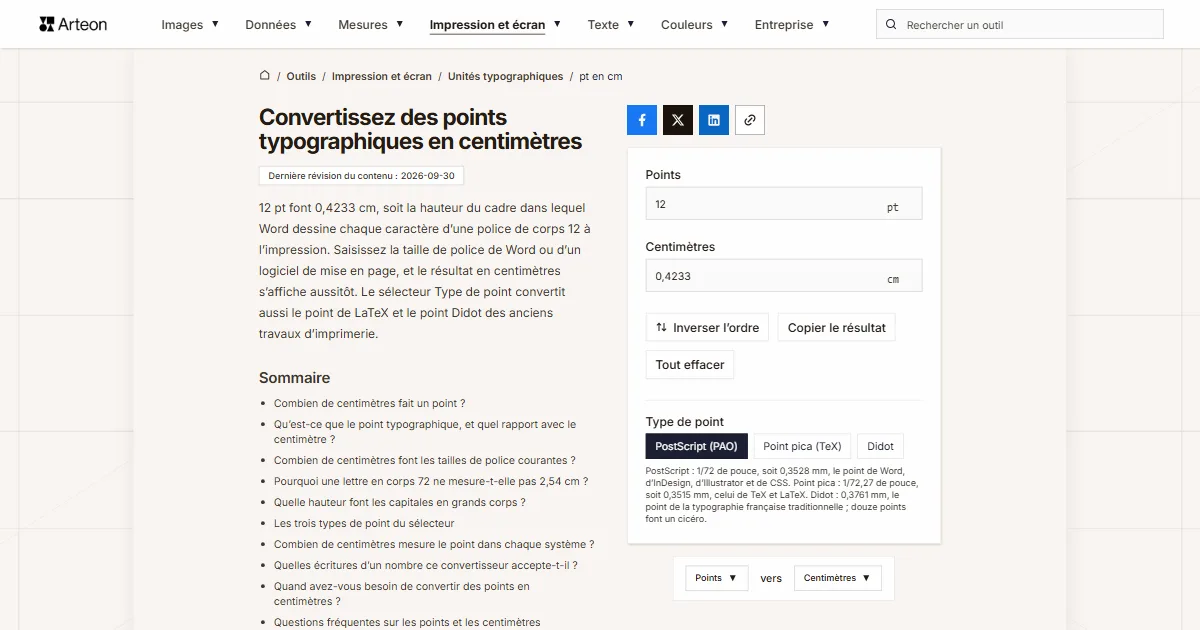The width and height of the screenshot is (1200, 630).
Task: Open the Données menu
Action: pos(279,25)
